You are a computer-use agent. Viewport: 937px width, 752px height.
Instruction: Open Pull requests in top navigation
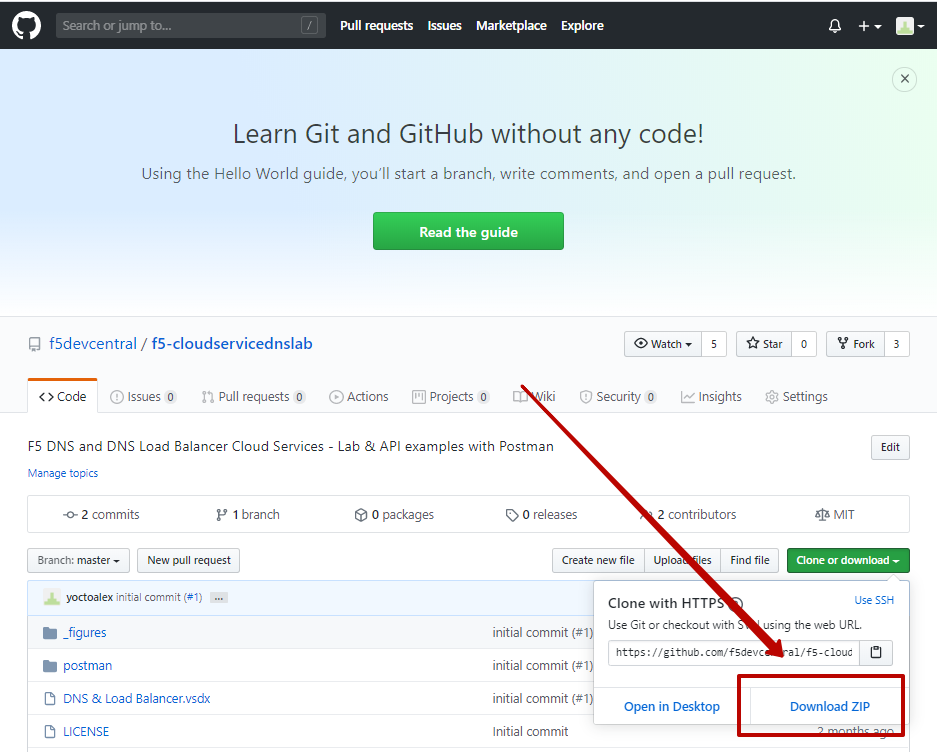(376, 26)
